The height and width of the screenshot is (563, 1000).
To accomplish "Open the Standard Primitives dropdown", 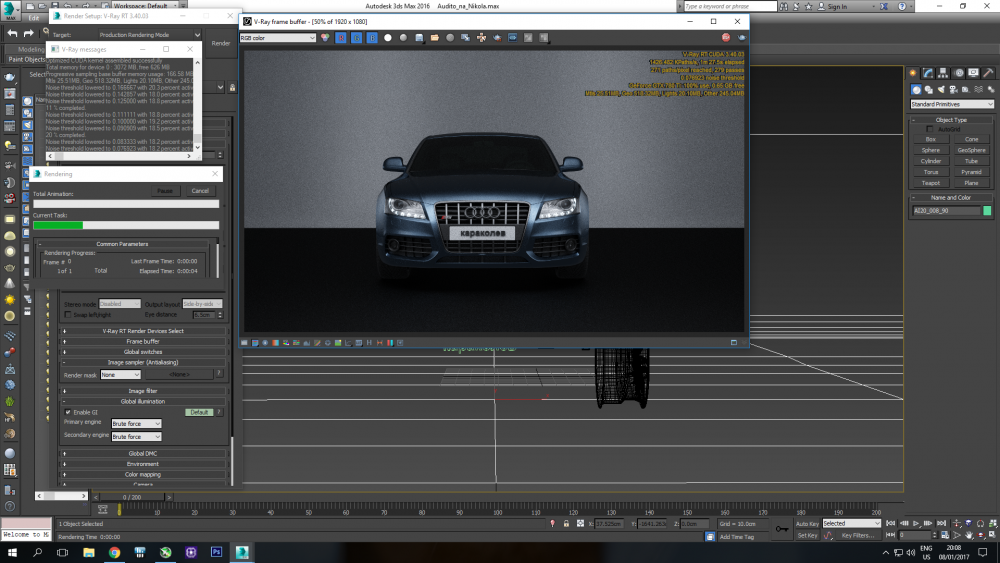I will [x=952, y=104].
